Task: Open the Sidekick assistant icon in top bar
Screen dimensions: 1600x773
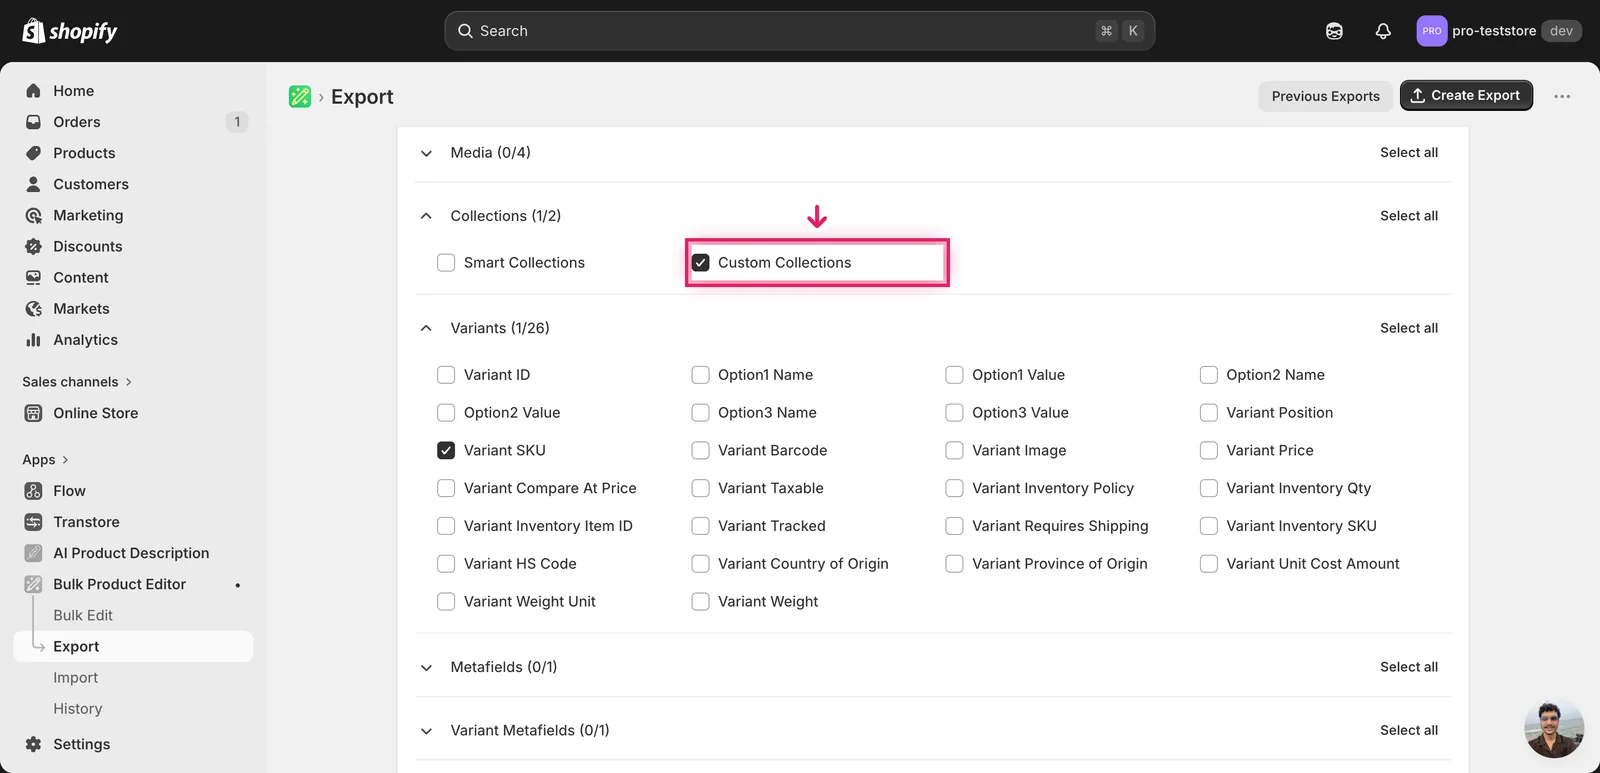Action: [x=1334, y=31]
